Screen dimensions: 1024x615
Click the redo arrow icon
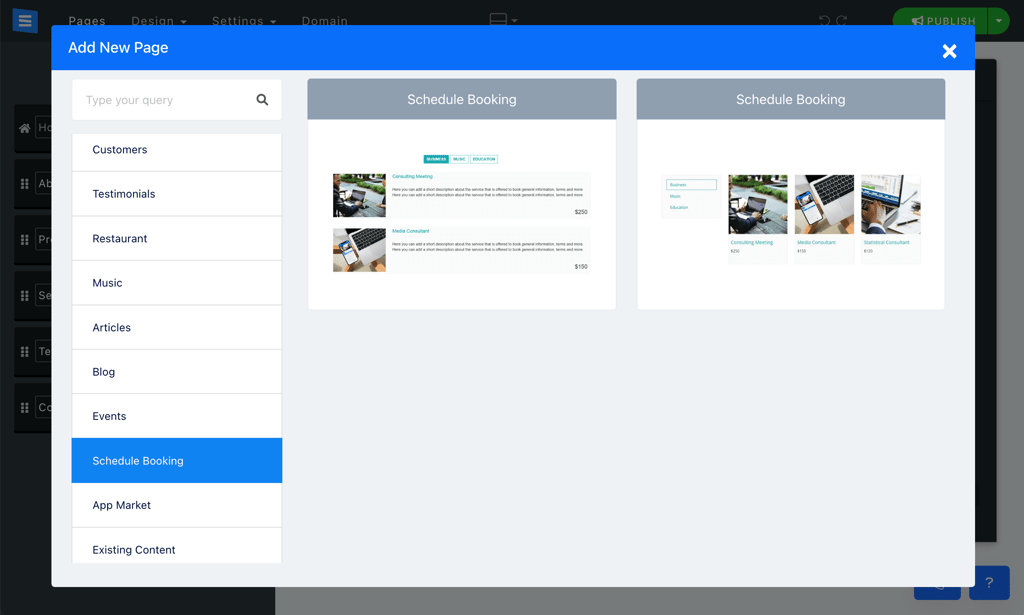tap(842, 21)
